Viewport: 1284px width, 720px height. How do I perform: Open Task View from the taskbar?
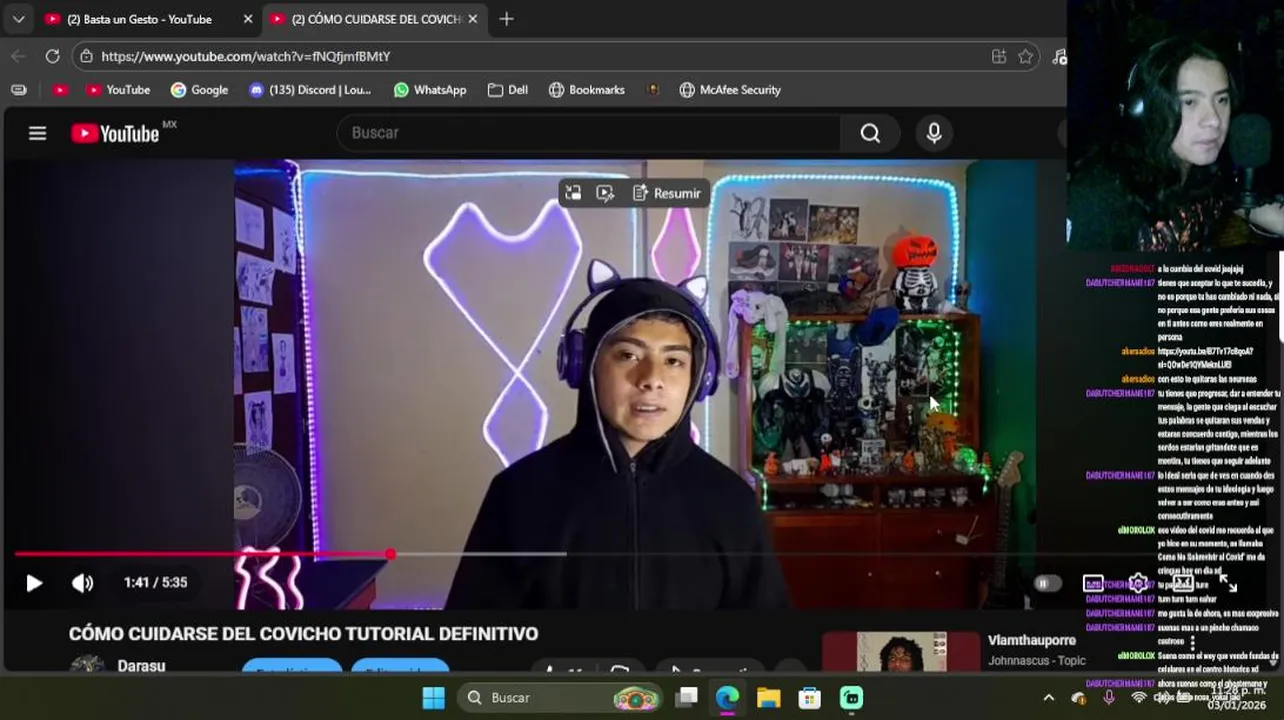pos(686,698)
